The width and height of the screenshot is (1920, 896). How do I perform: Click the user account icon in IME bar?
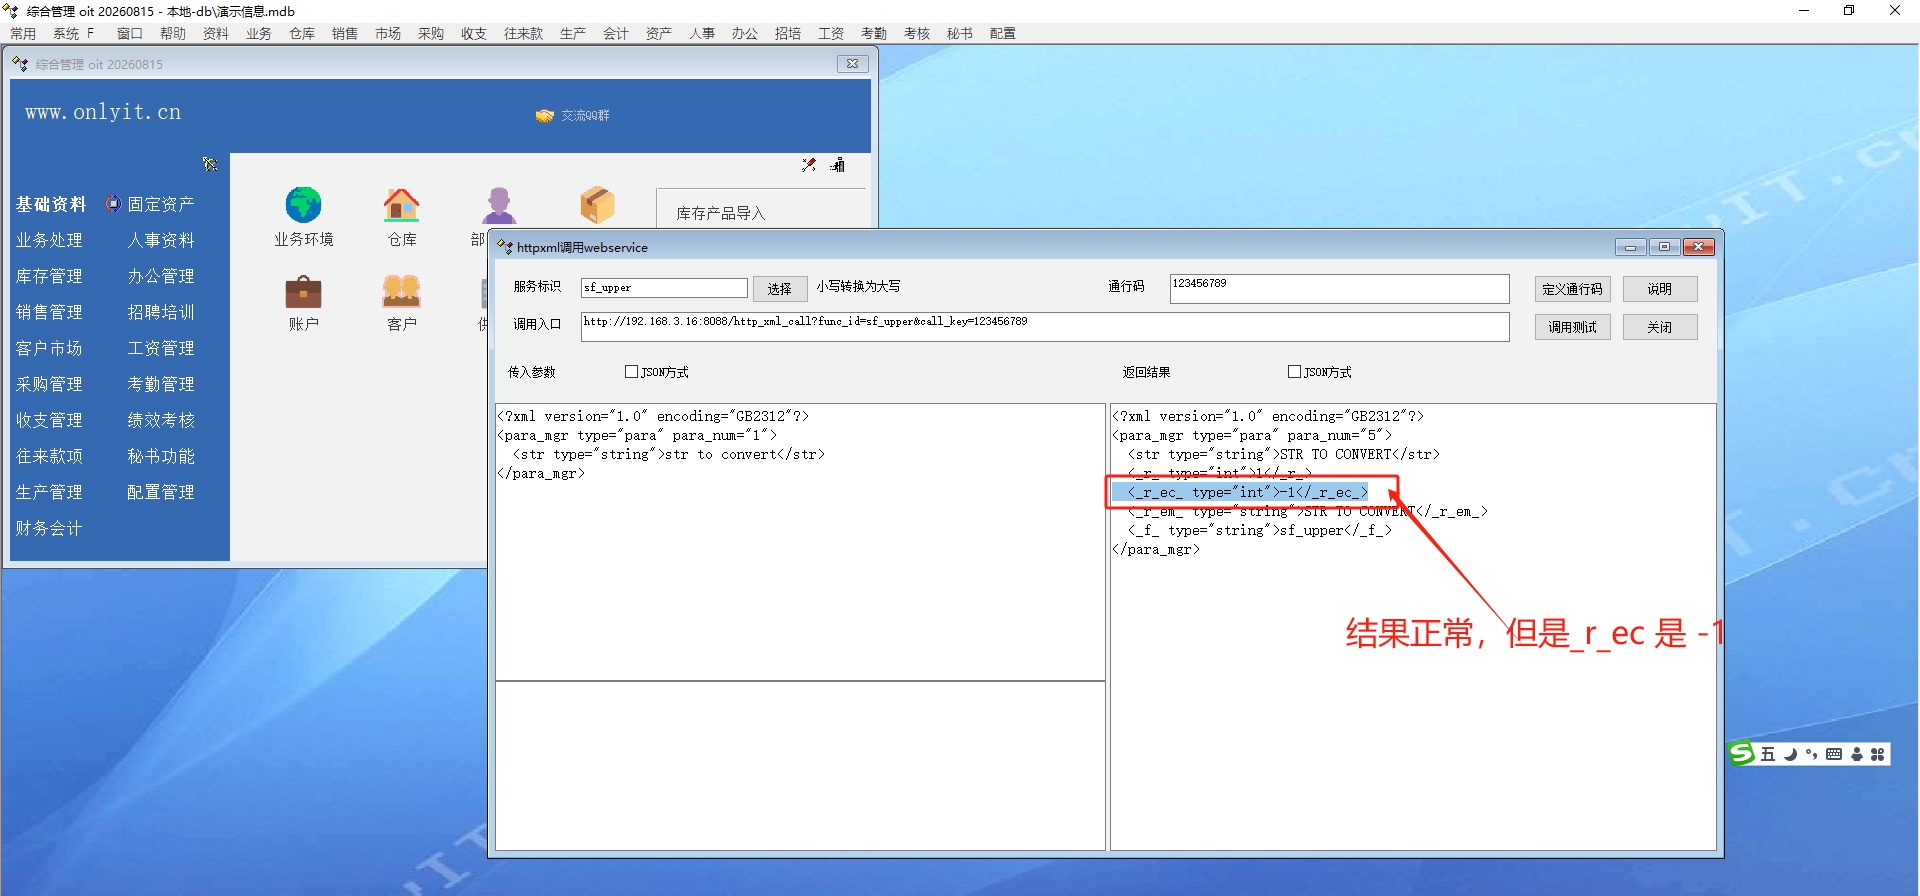1857,754
